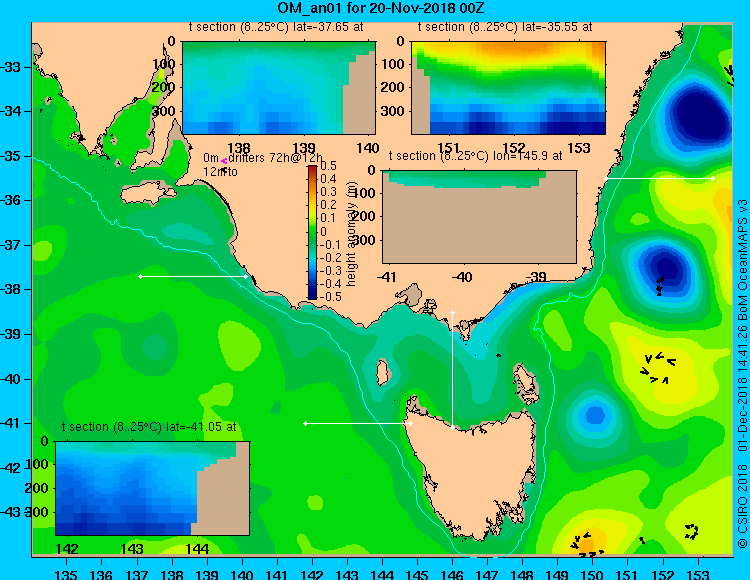Click the -38 latitude label on the left axis

pyautogui.click(x=11, y=289)
